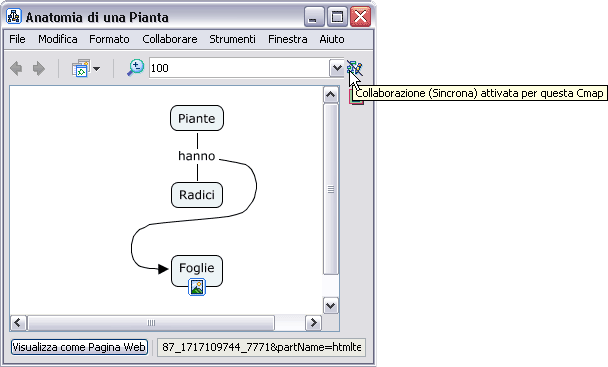
Task: Open the image resource icon under Foglie
Action: (x=197, y=287)
